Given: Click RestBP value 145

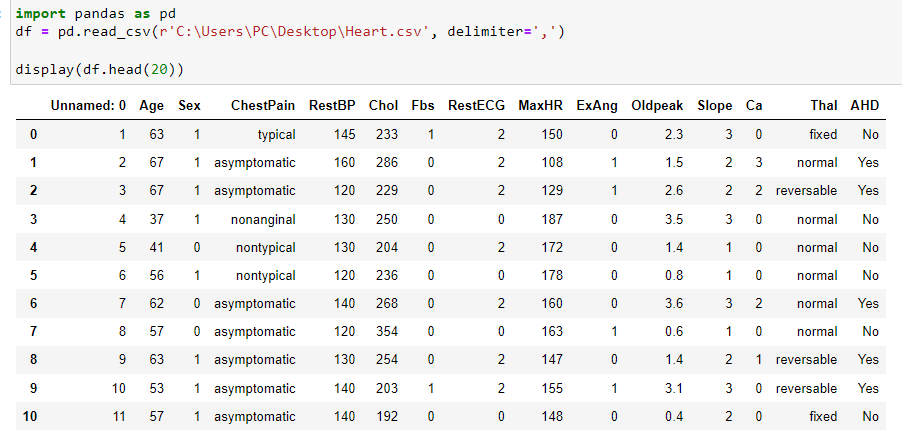Looking at the screenshot, I should click(345, 135).
